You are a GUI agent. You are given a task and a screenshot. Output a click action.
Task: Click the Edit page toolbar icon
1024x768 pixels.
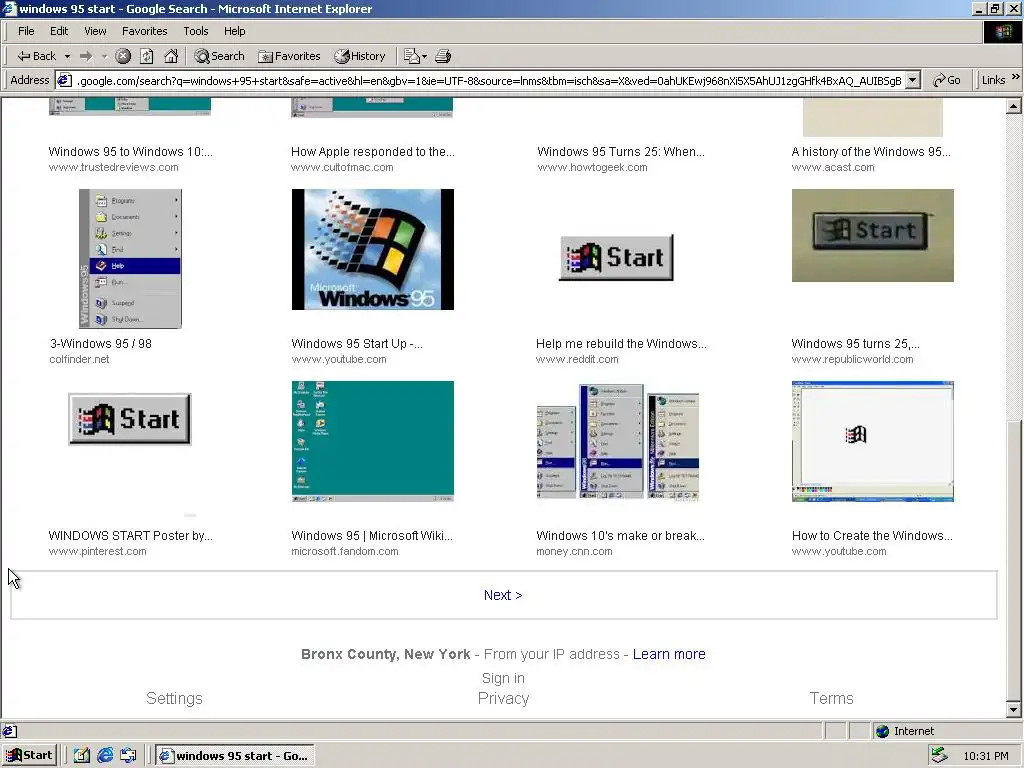tap(411, 56)
